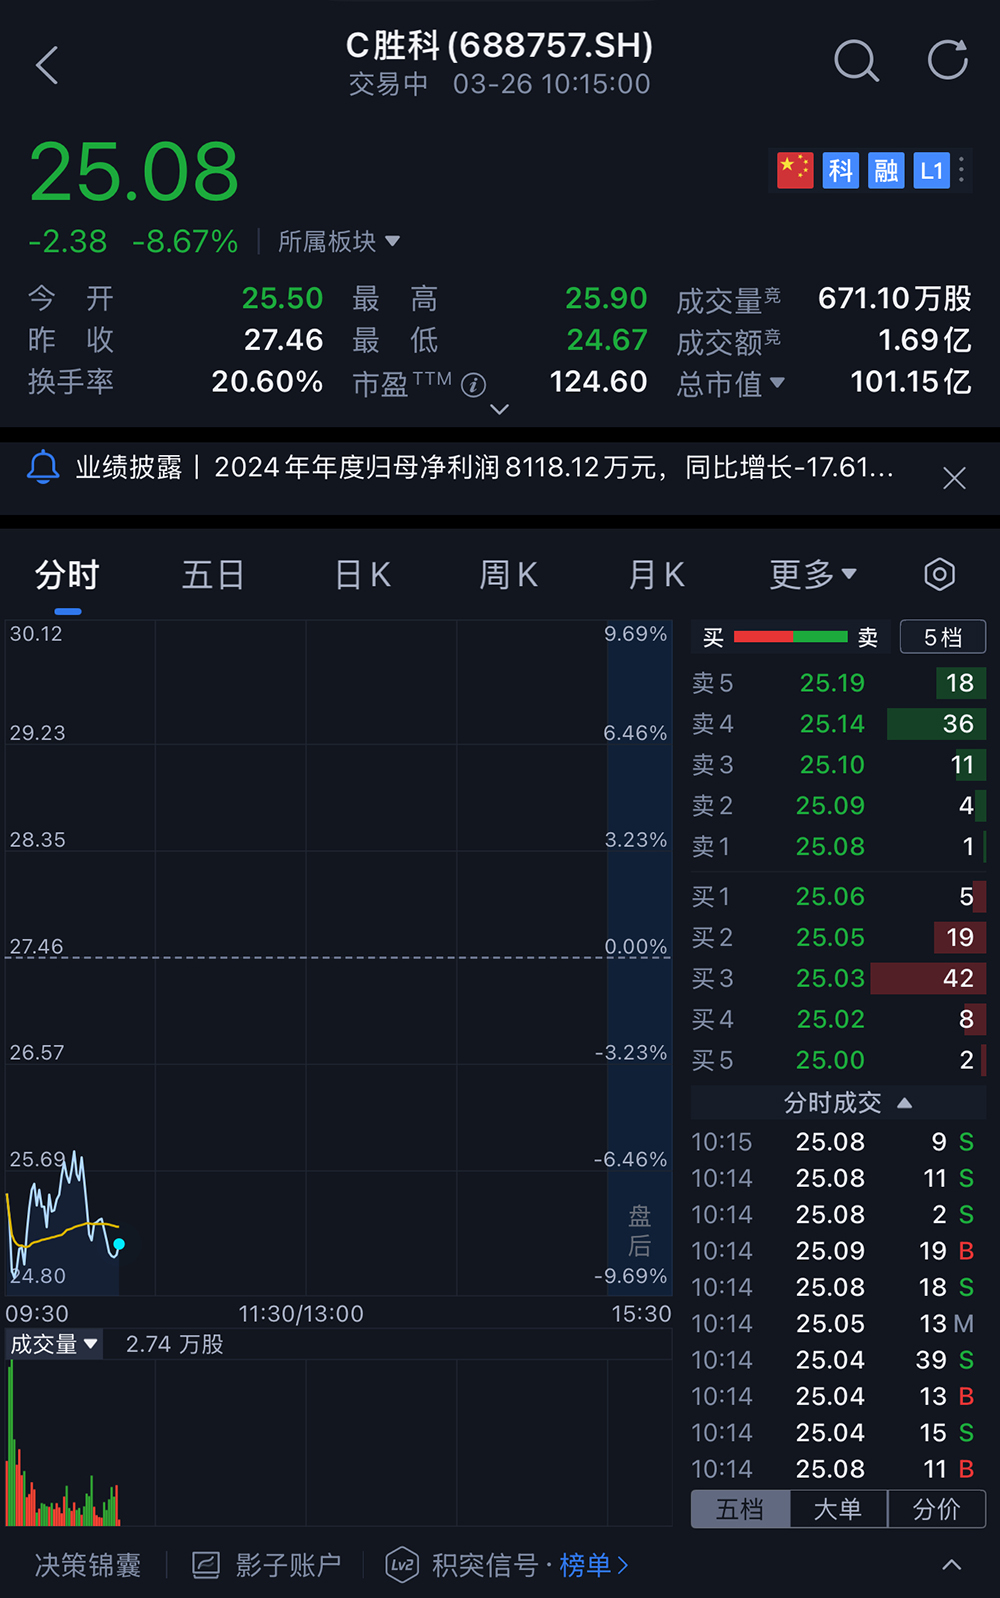Tap the three-dot more tags icon
Screen dimensions: 1000x1598
tap(961, 170)
